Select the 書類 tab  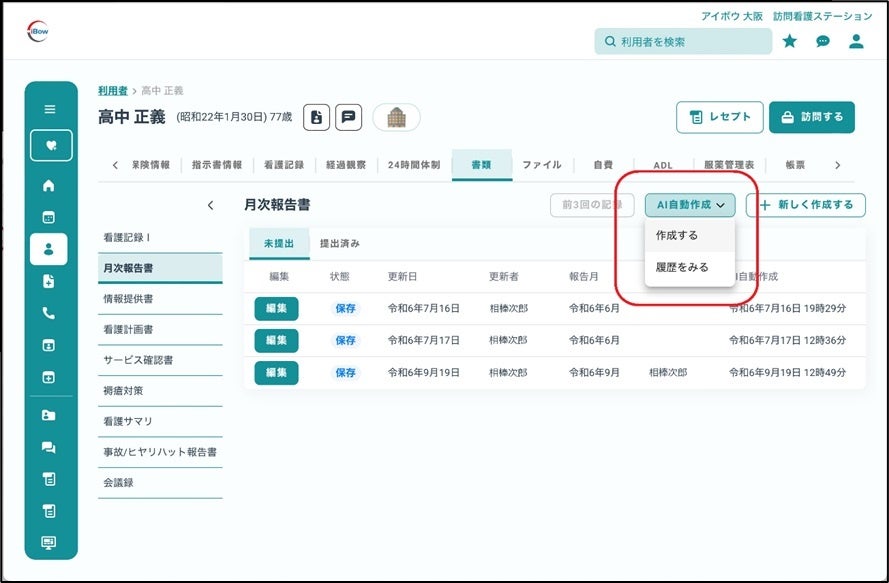pyautogui.click(x=481, y=165)
